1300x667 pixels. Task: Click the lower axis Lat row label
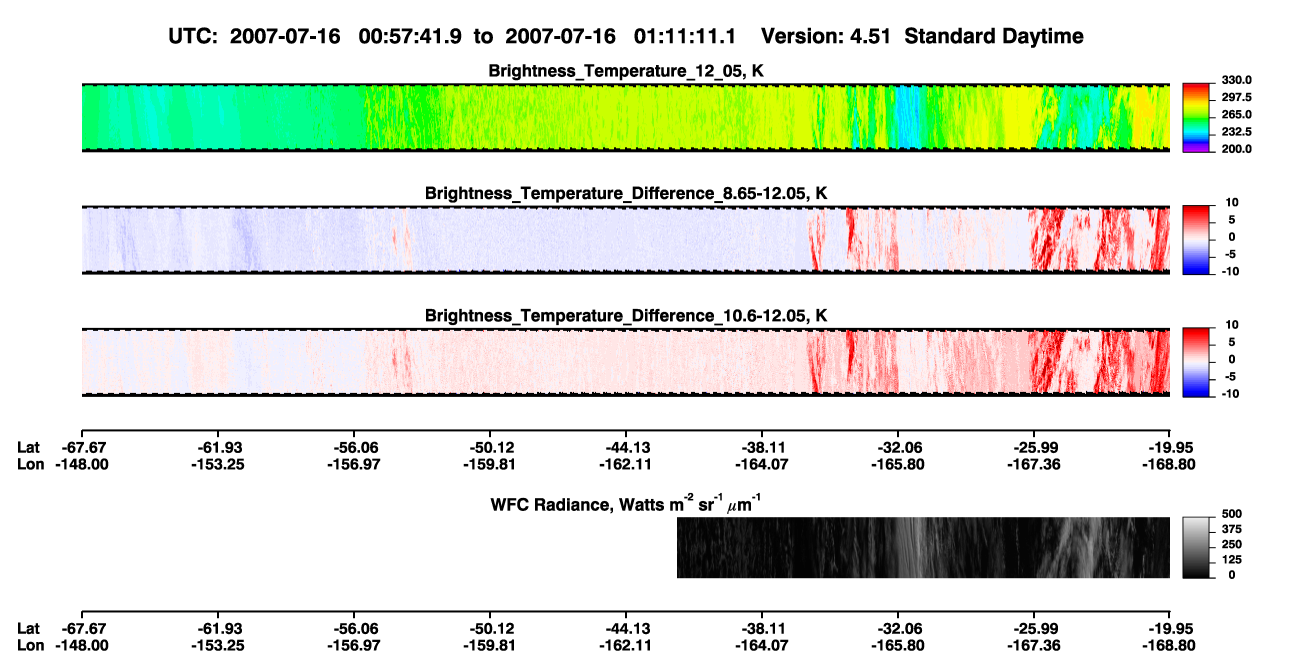[x=29, y=629]
